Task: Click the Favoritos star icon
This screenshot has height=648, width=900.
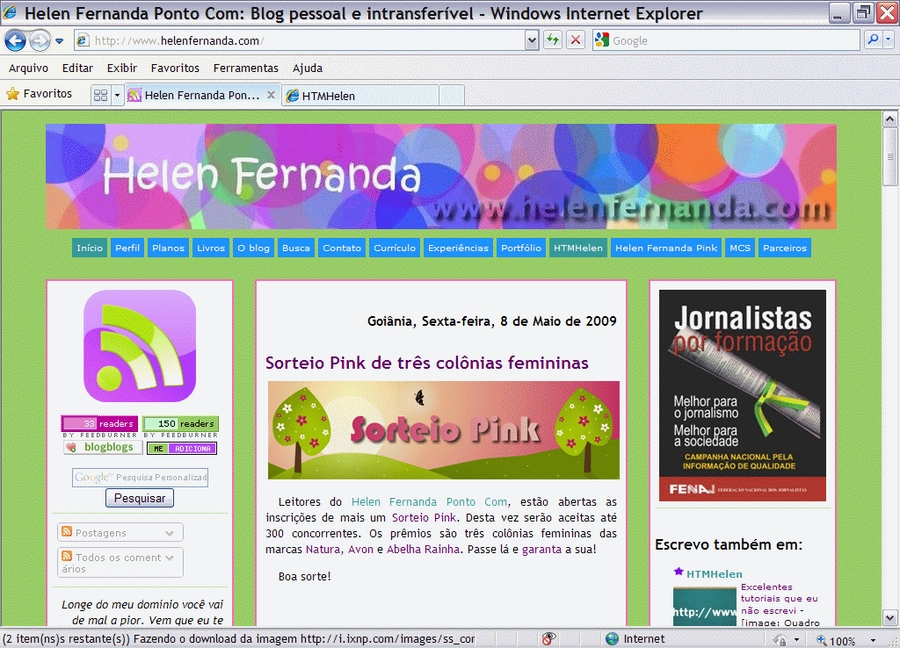Action: click(x=19, y=93)
